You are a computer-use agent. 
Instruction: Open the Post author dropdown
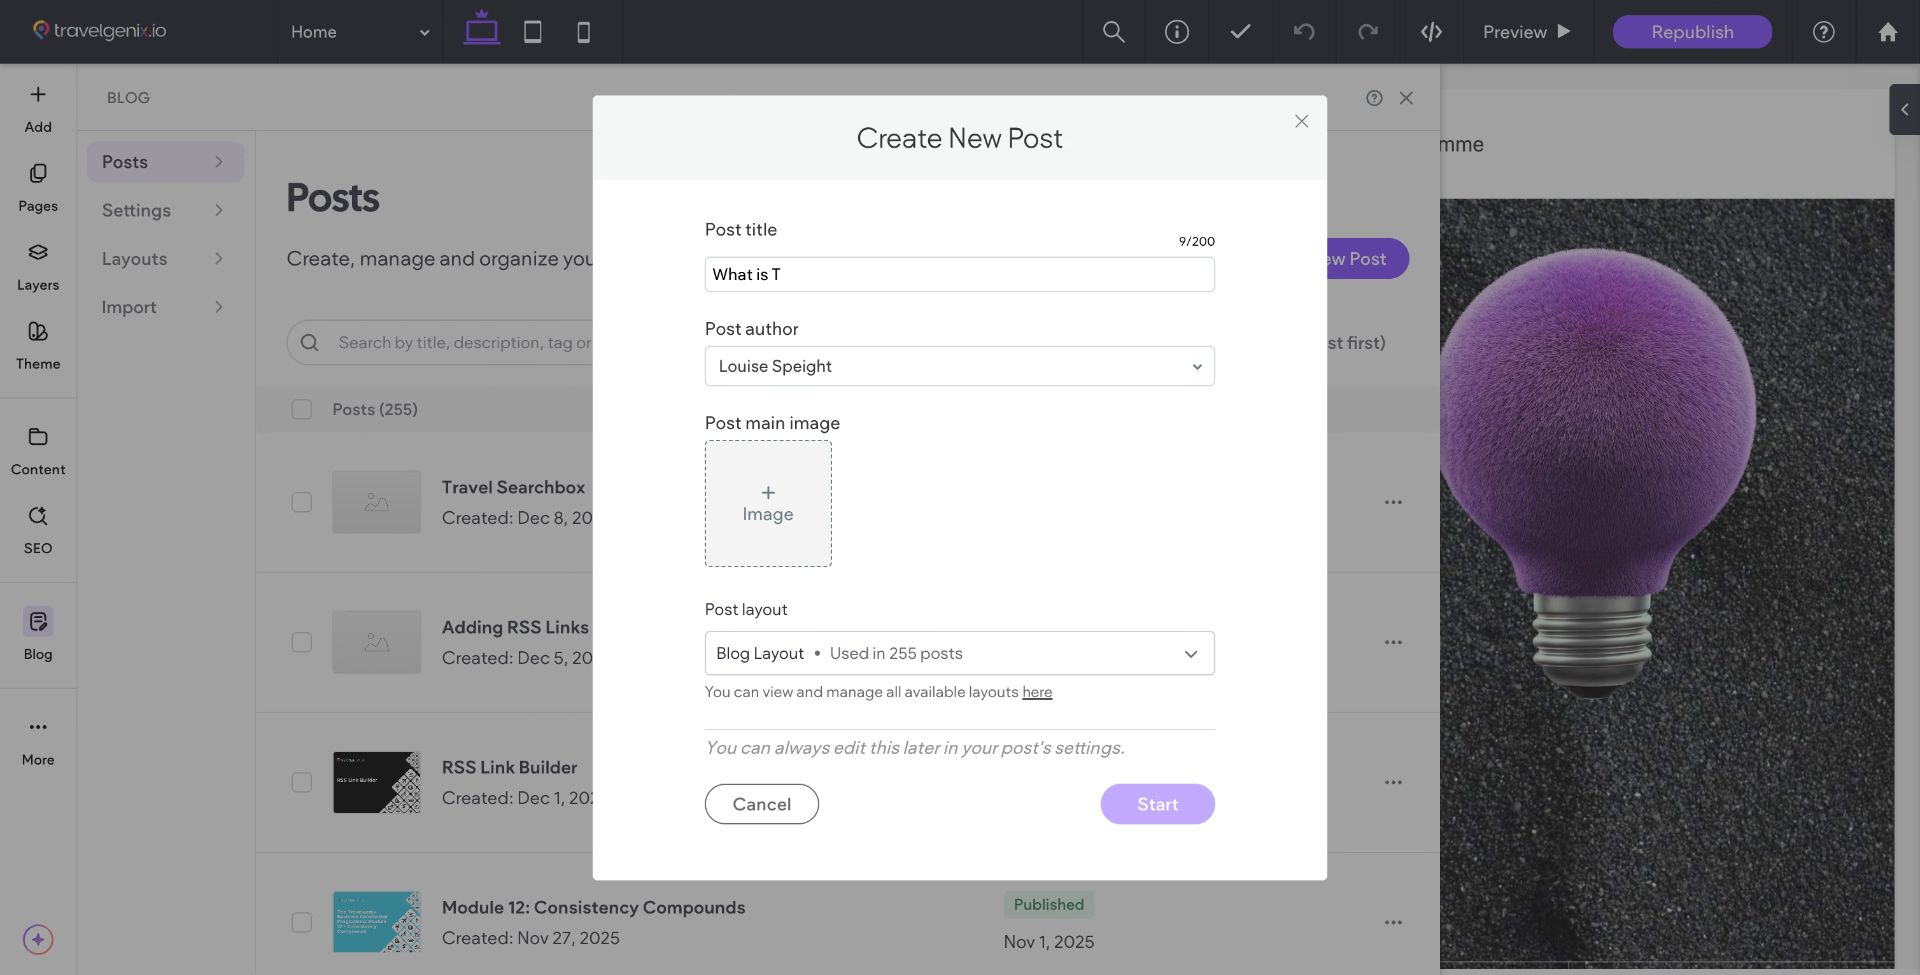[x=959, y=366]
